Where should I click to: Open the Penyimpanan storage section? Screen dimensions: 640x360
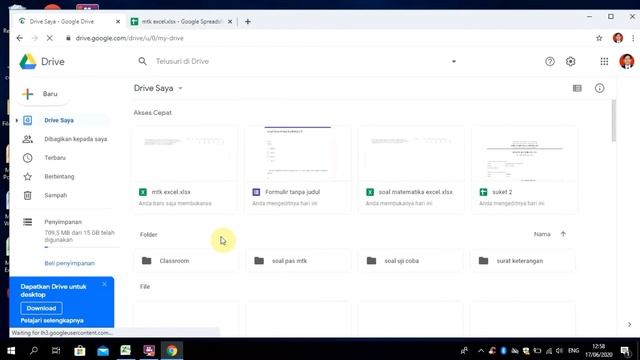tap(63, 222)
